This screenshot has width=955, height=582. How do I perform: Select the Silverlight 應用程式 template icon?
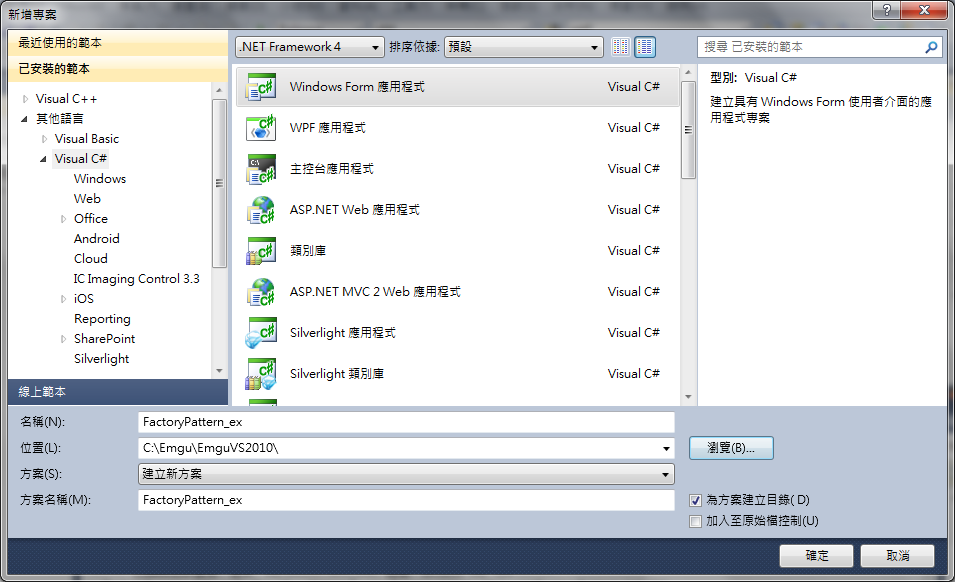[x=261, y=333]
